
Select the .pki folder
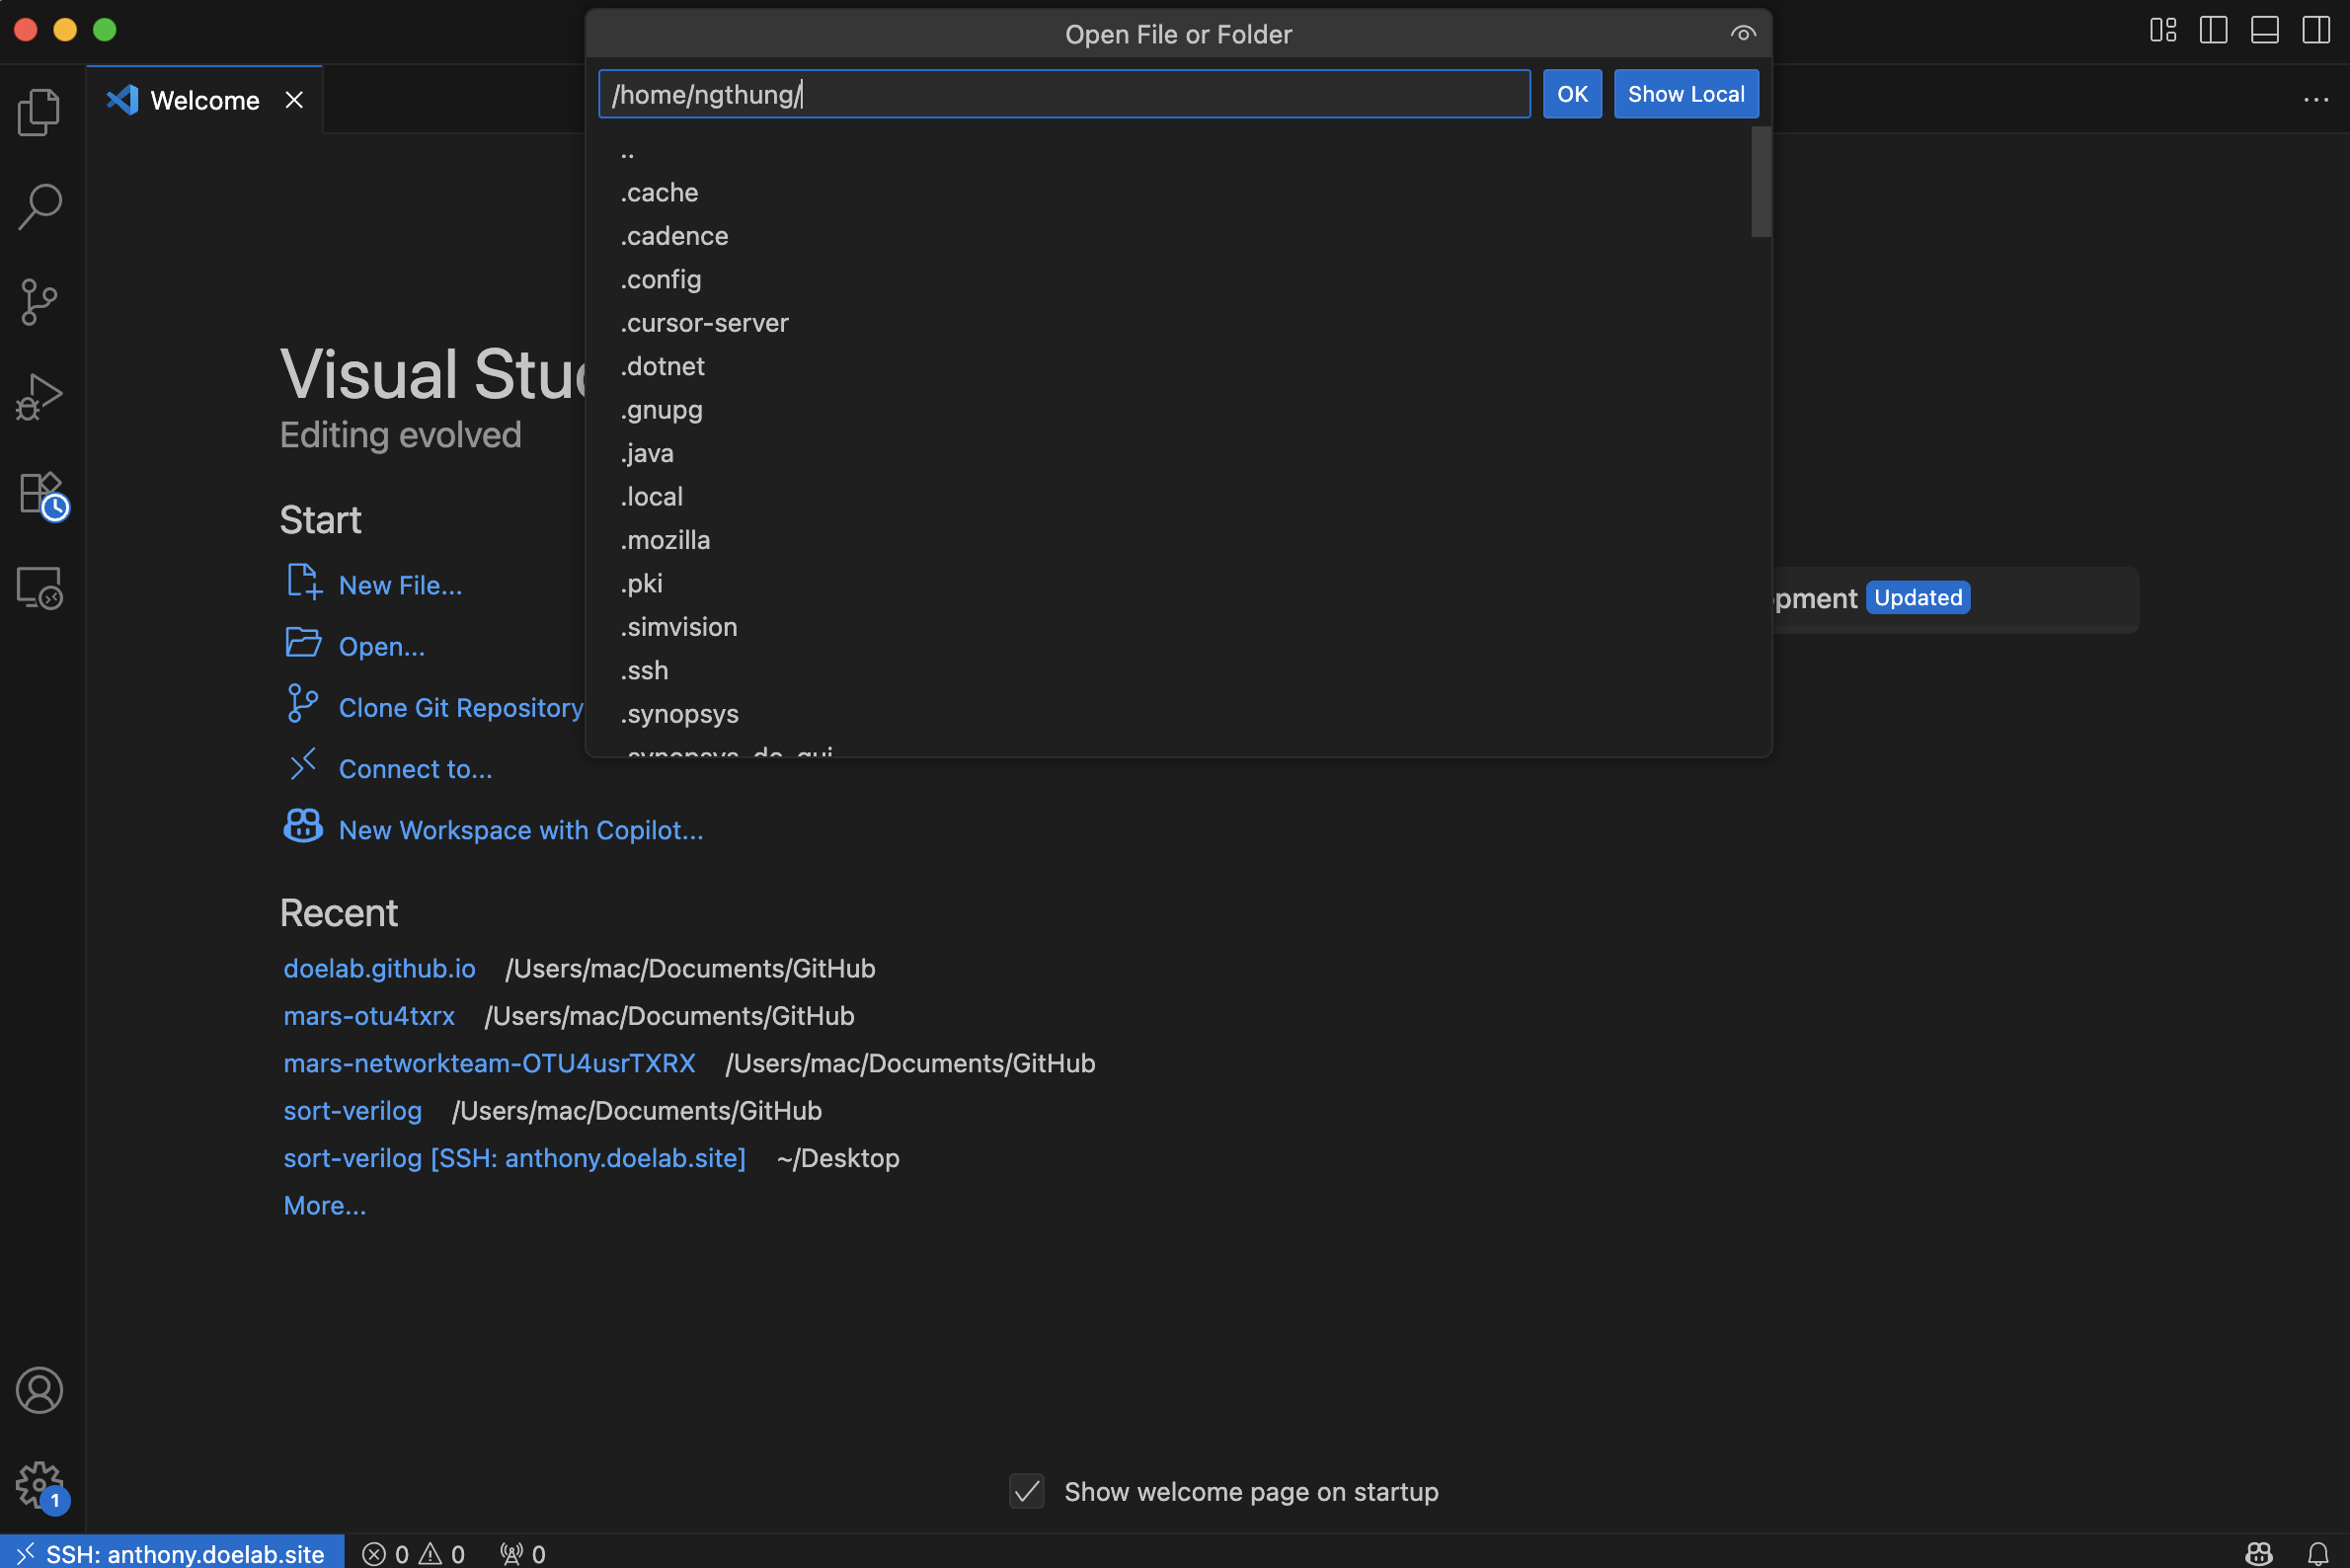1167,584
